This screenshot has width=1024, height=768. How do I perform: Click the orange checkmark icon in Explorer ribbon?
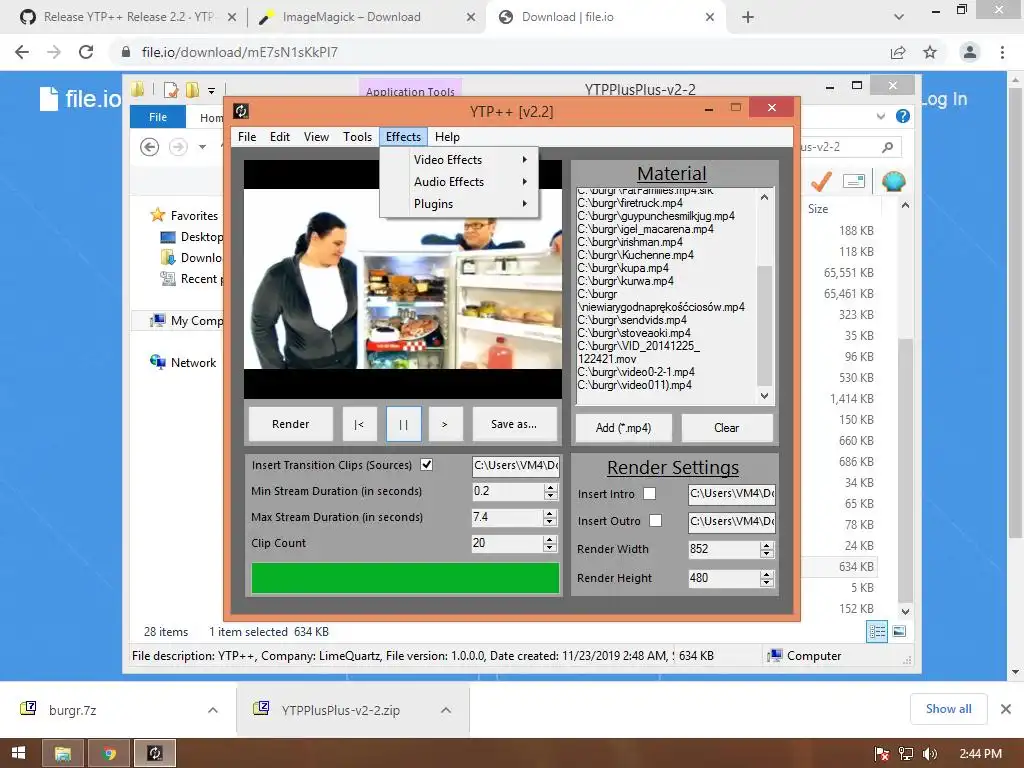[x=821, y=181]
